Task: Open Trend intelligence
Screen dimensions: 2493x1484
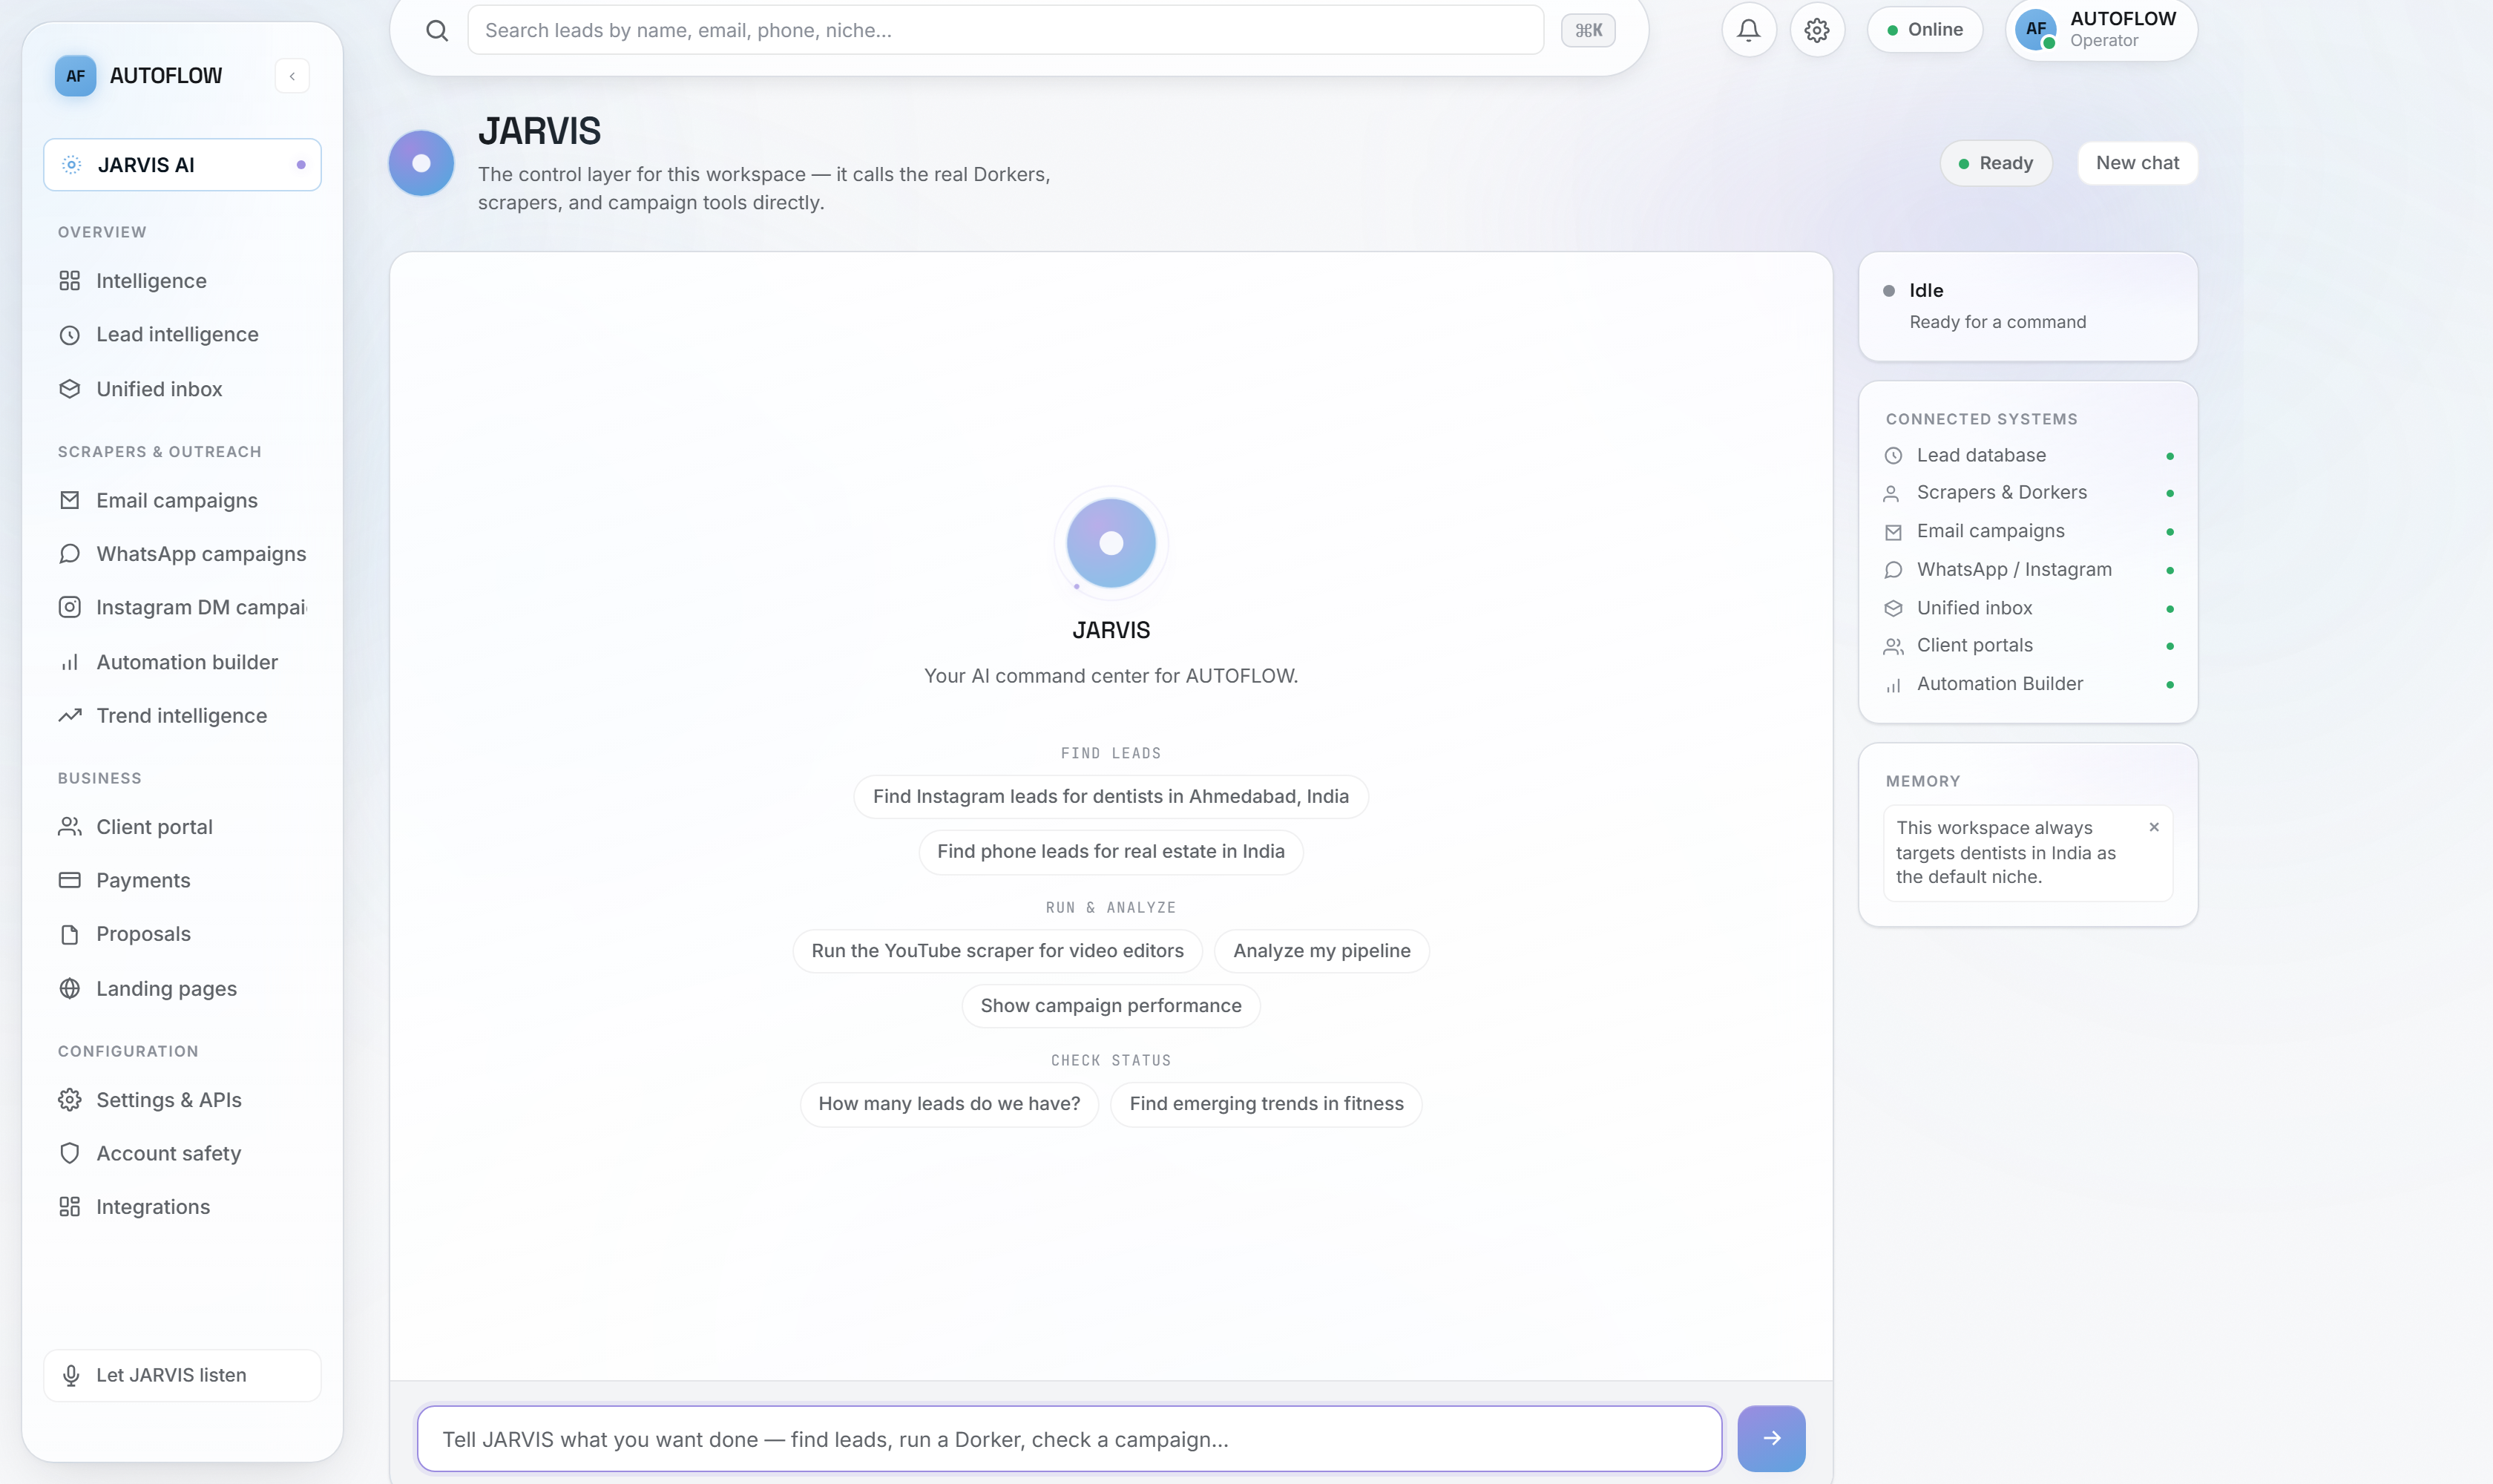Action: 182,716
